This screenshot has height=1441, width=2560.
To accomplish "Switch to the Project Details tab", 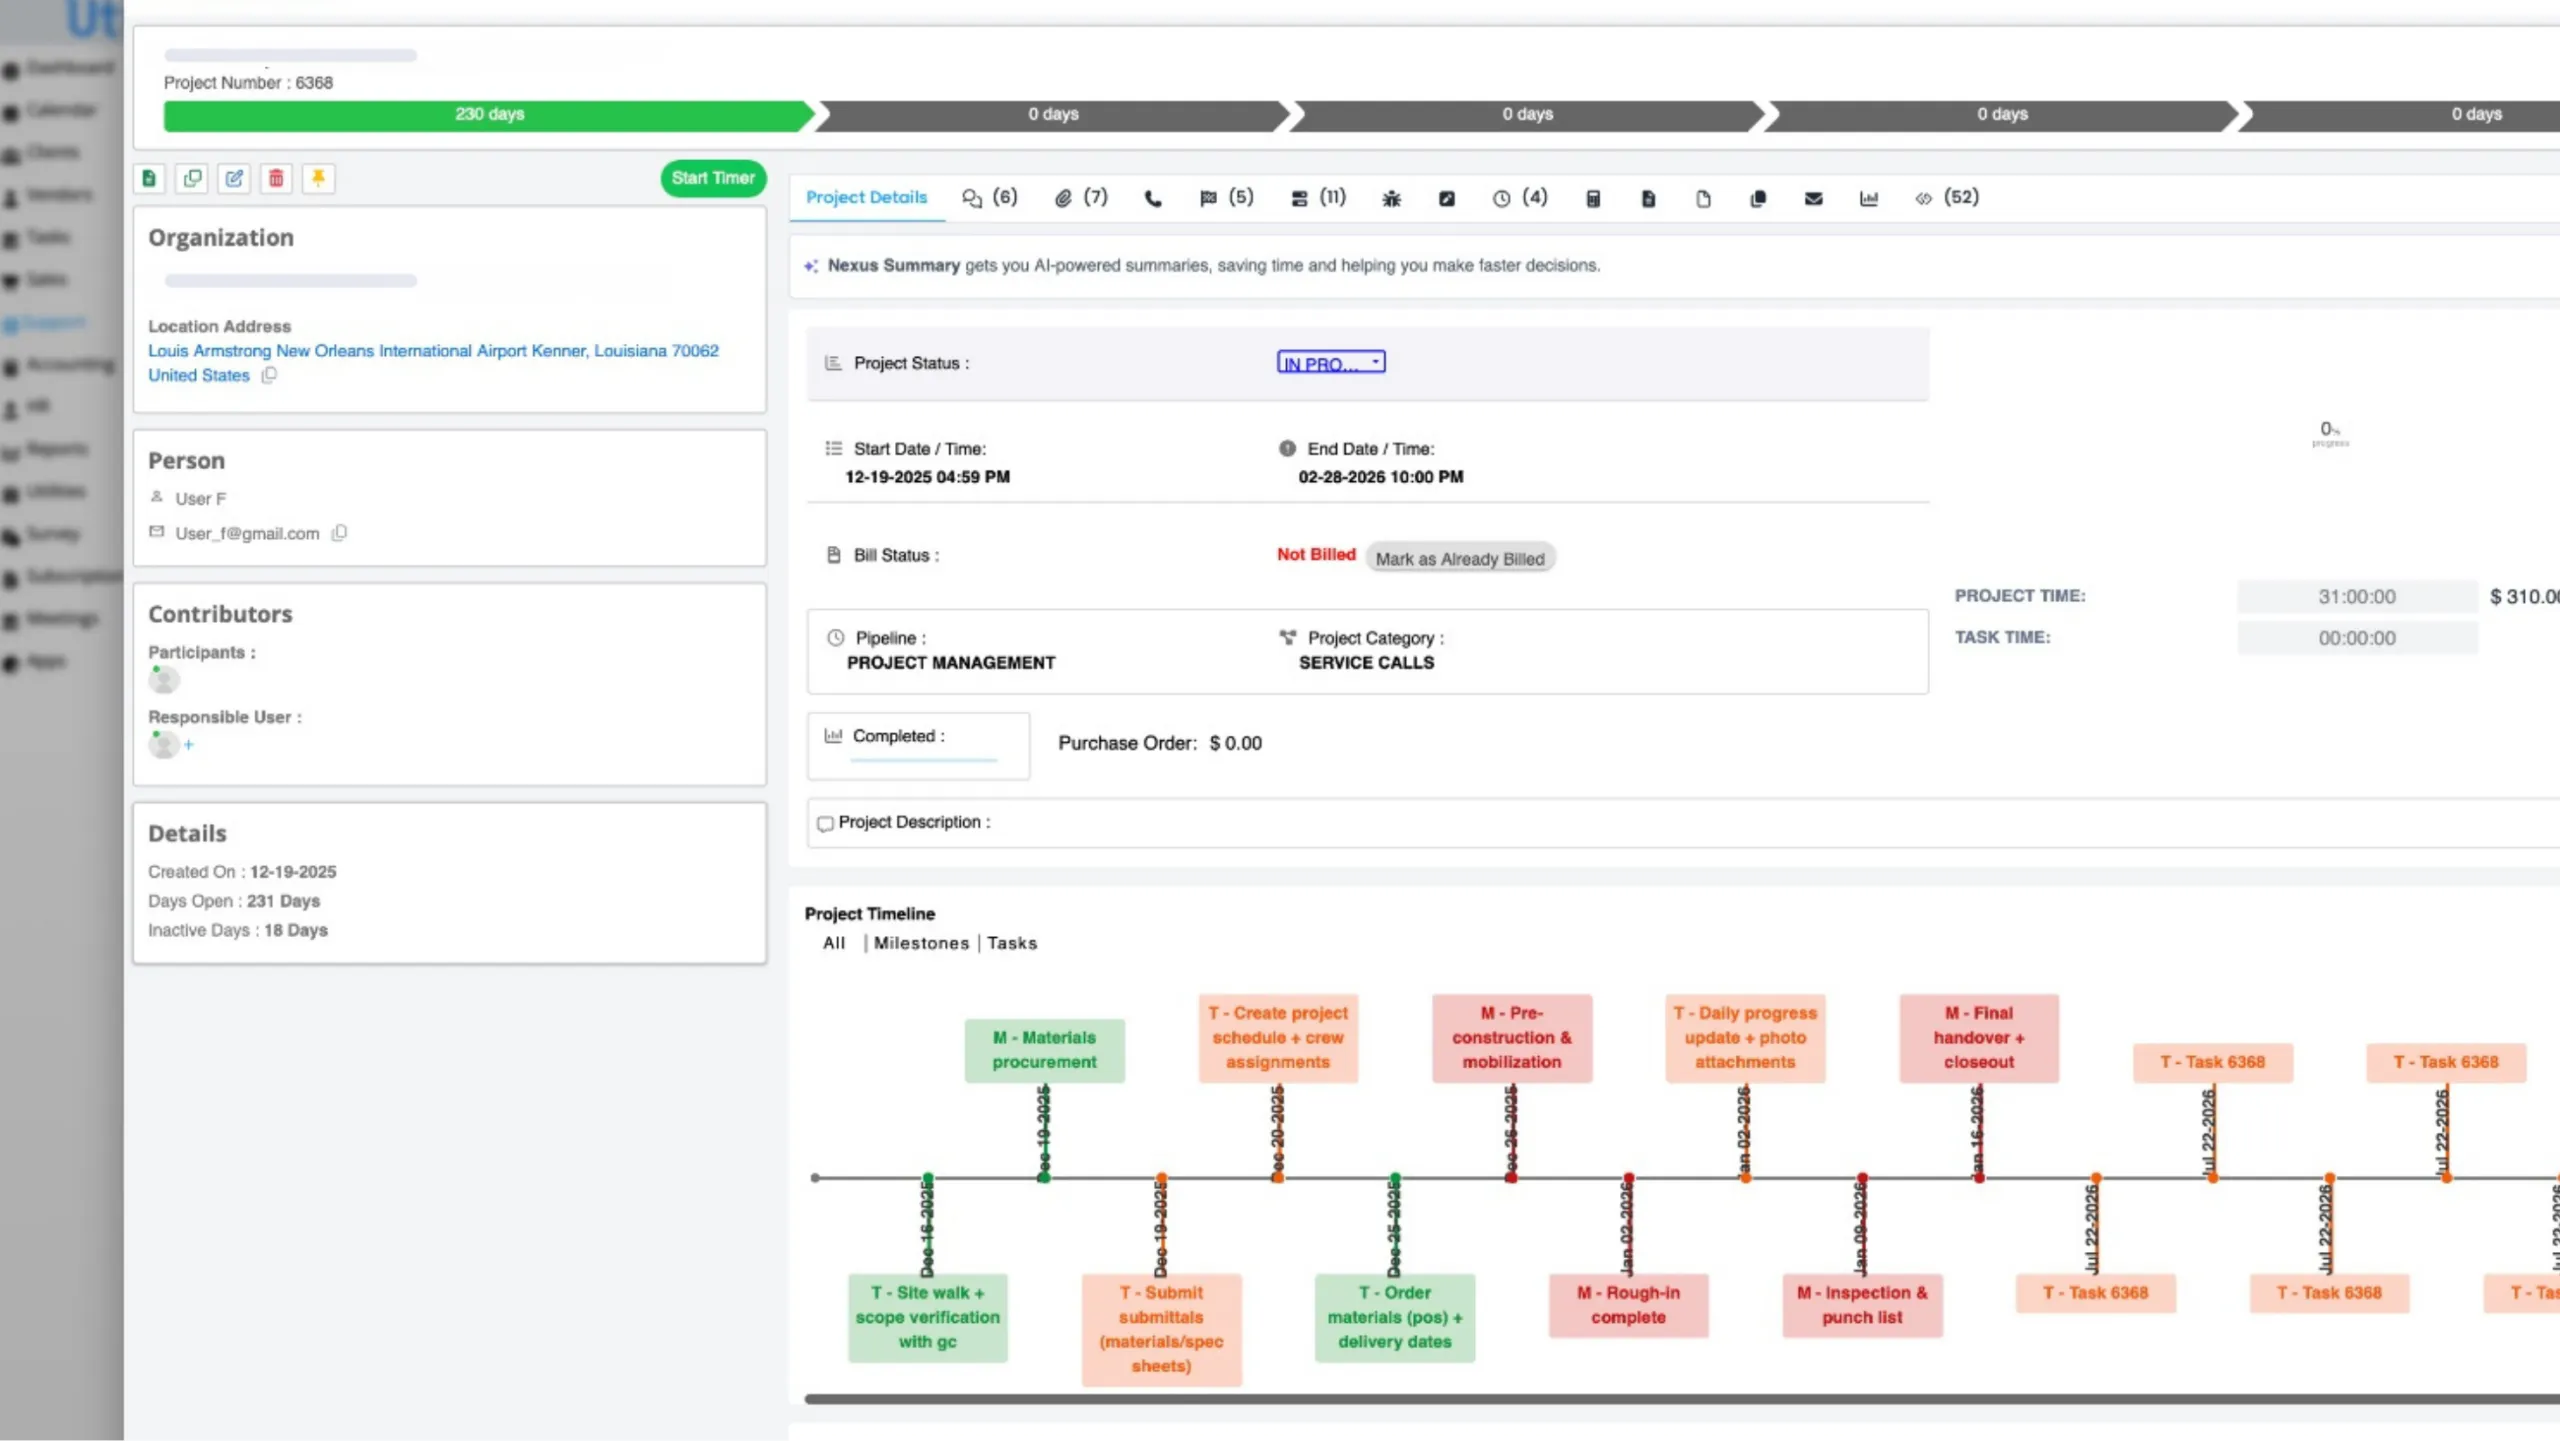I will pyautogui.click(x=866, y=198).
